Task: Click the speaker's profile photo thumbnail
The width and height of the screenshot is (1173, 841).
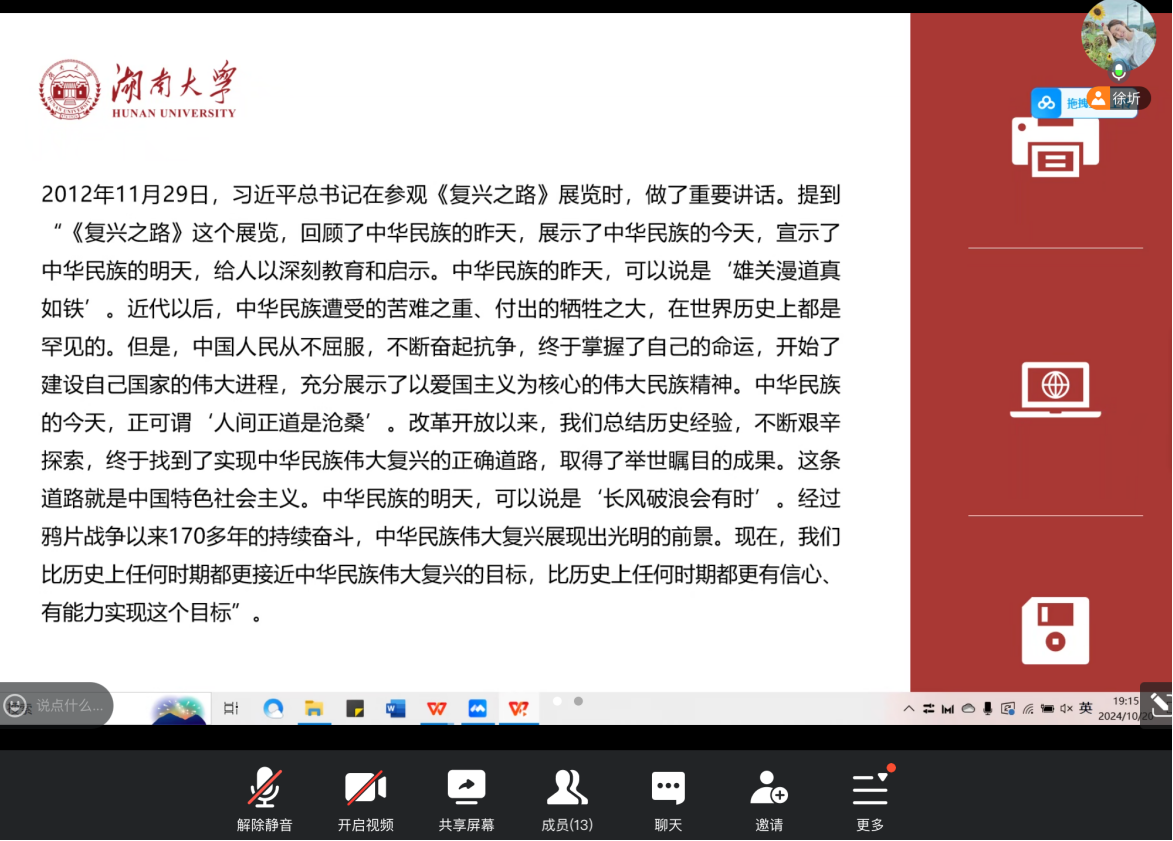Action: click(1118, 35)
